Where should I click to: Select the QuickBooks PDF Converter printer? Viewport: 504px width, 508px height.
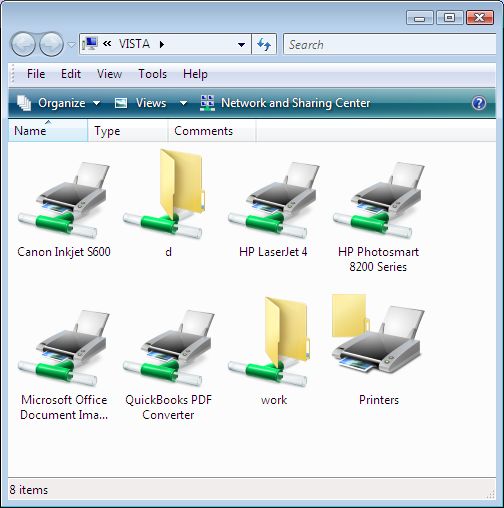tap(168, 348)
